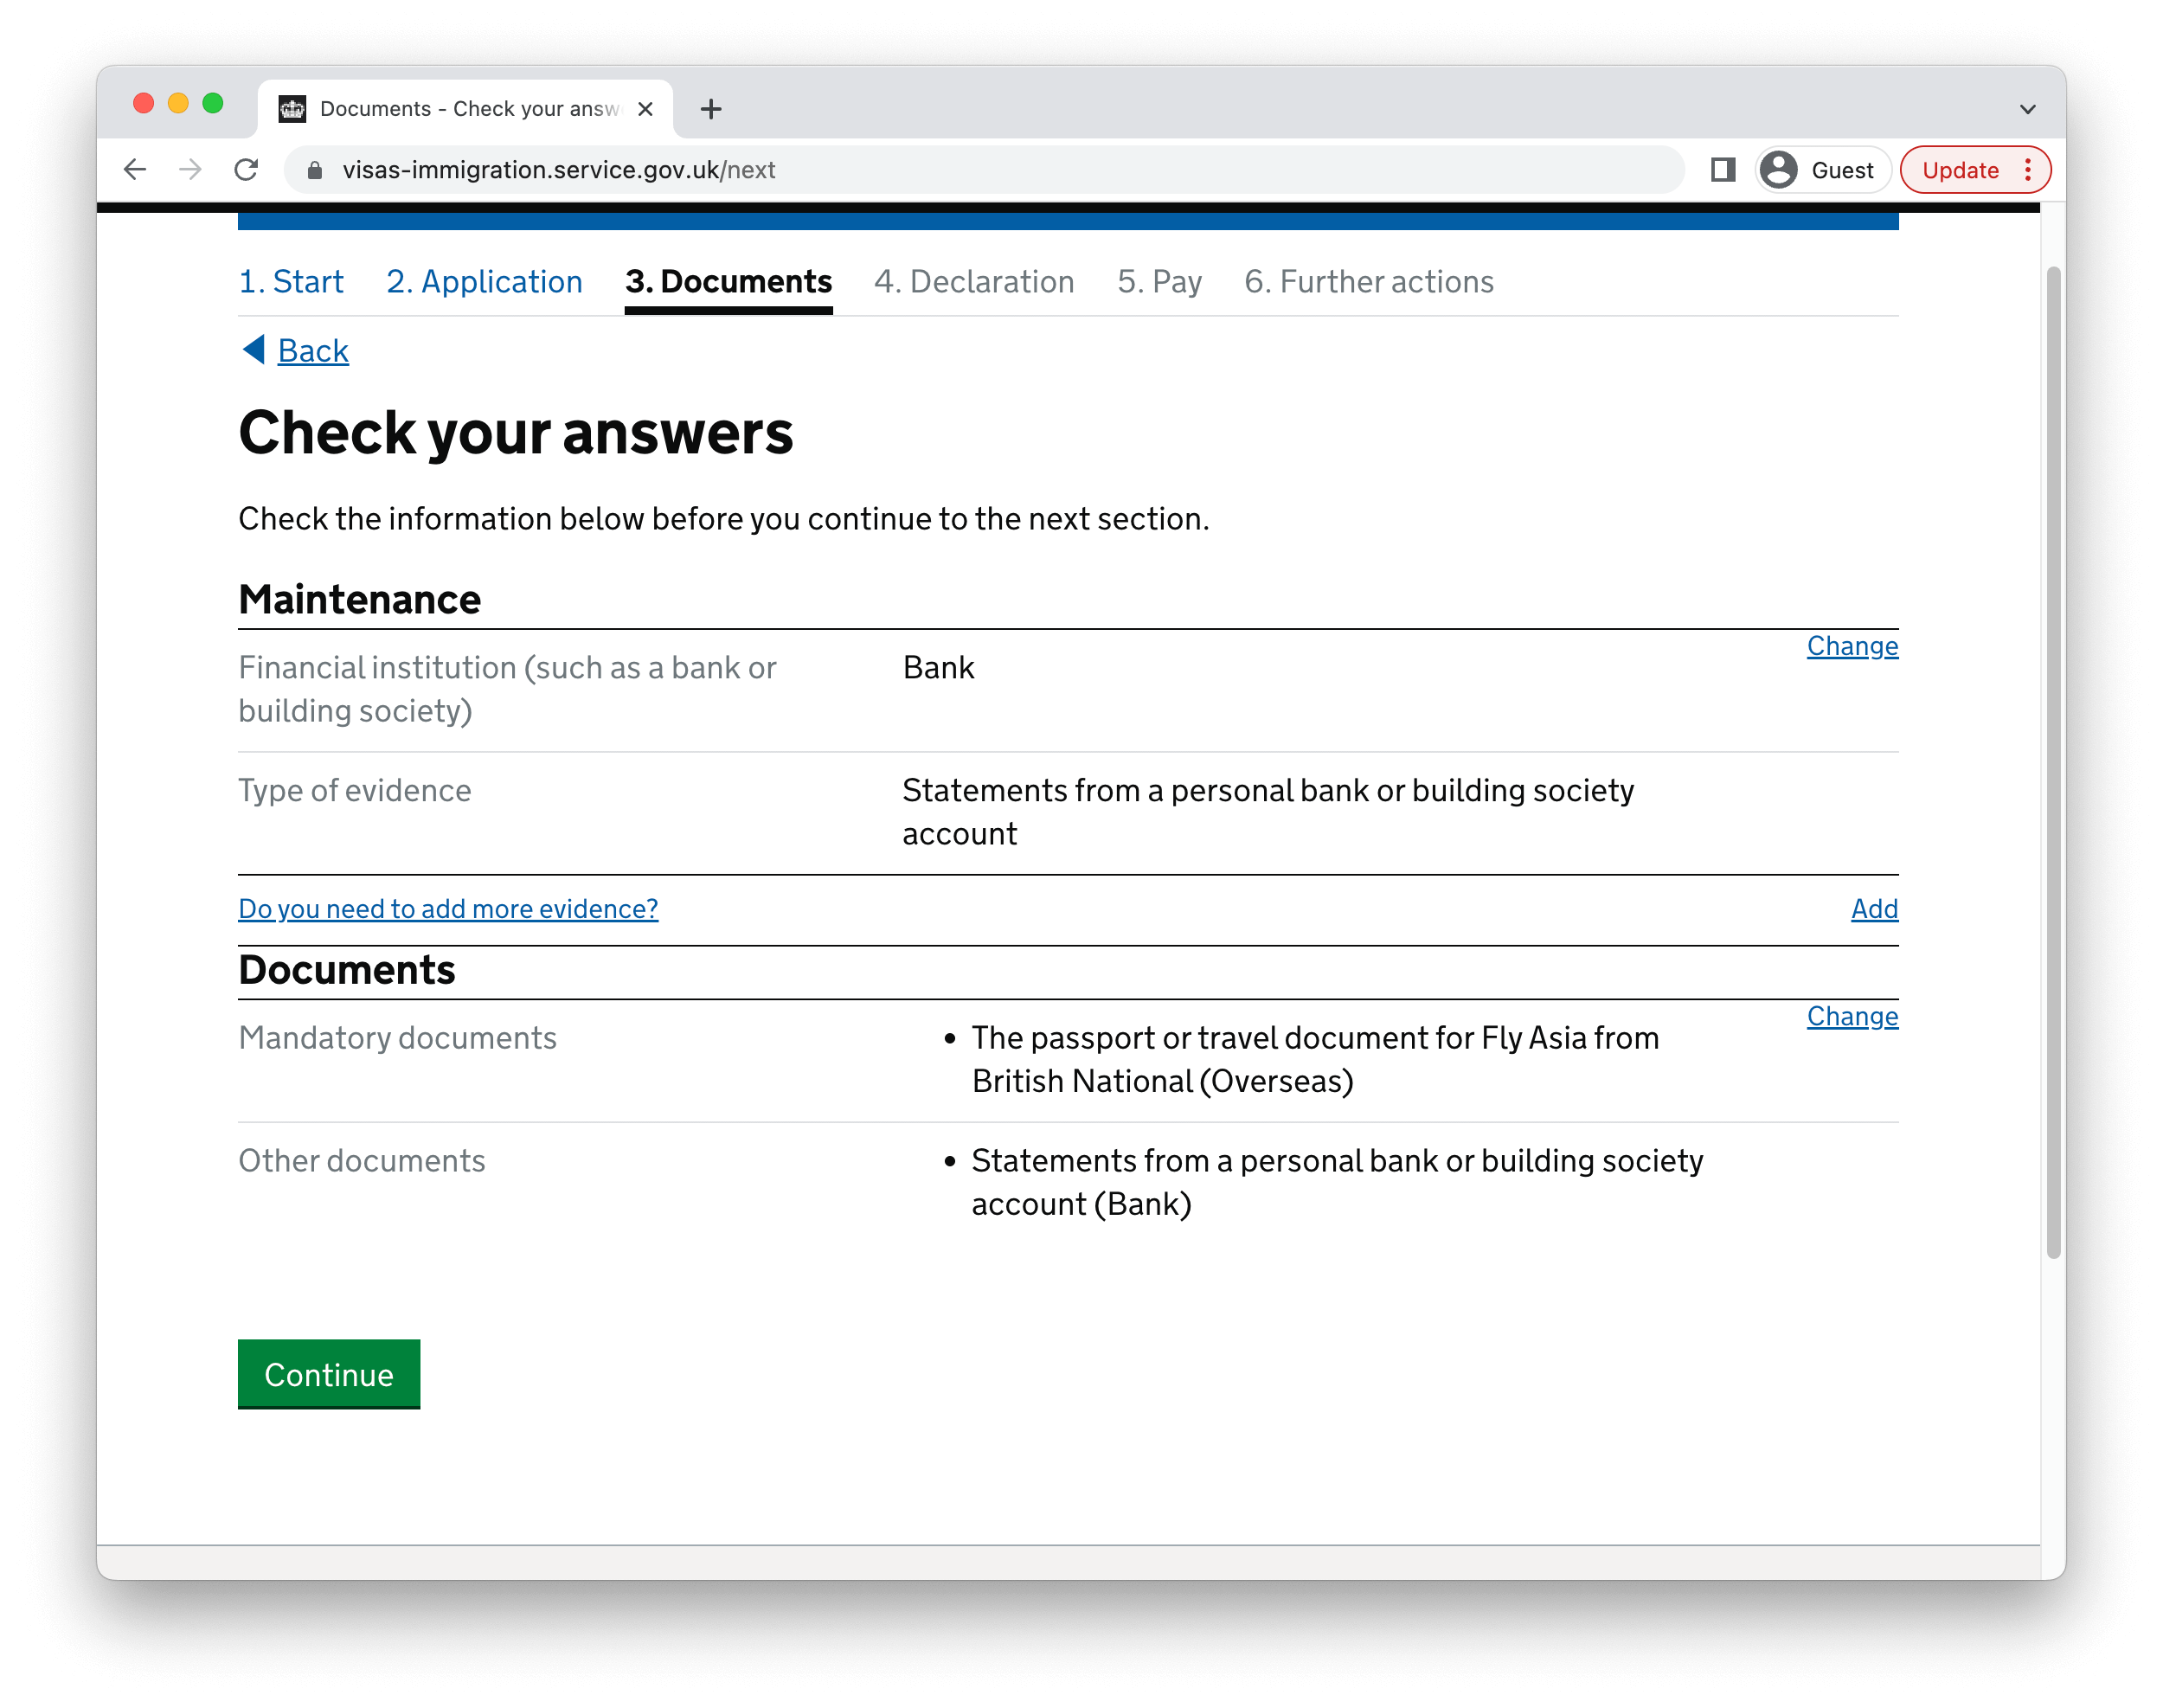
Task: Change the Maintenance section answers
Action: coord(1852,646)
